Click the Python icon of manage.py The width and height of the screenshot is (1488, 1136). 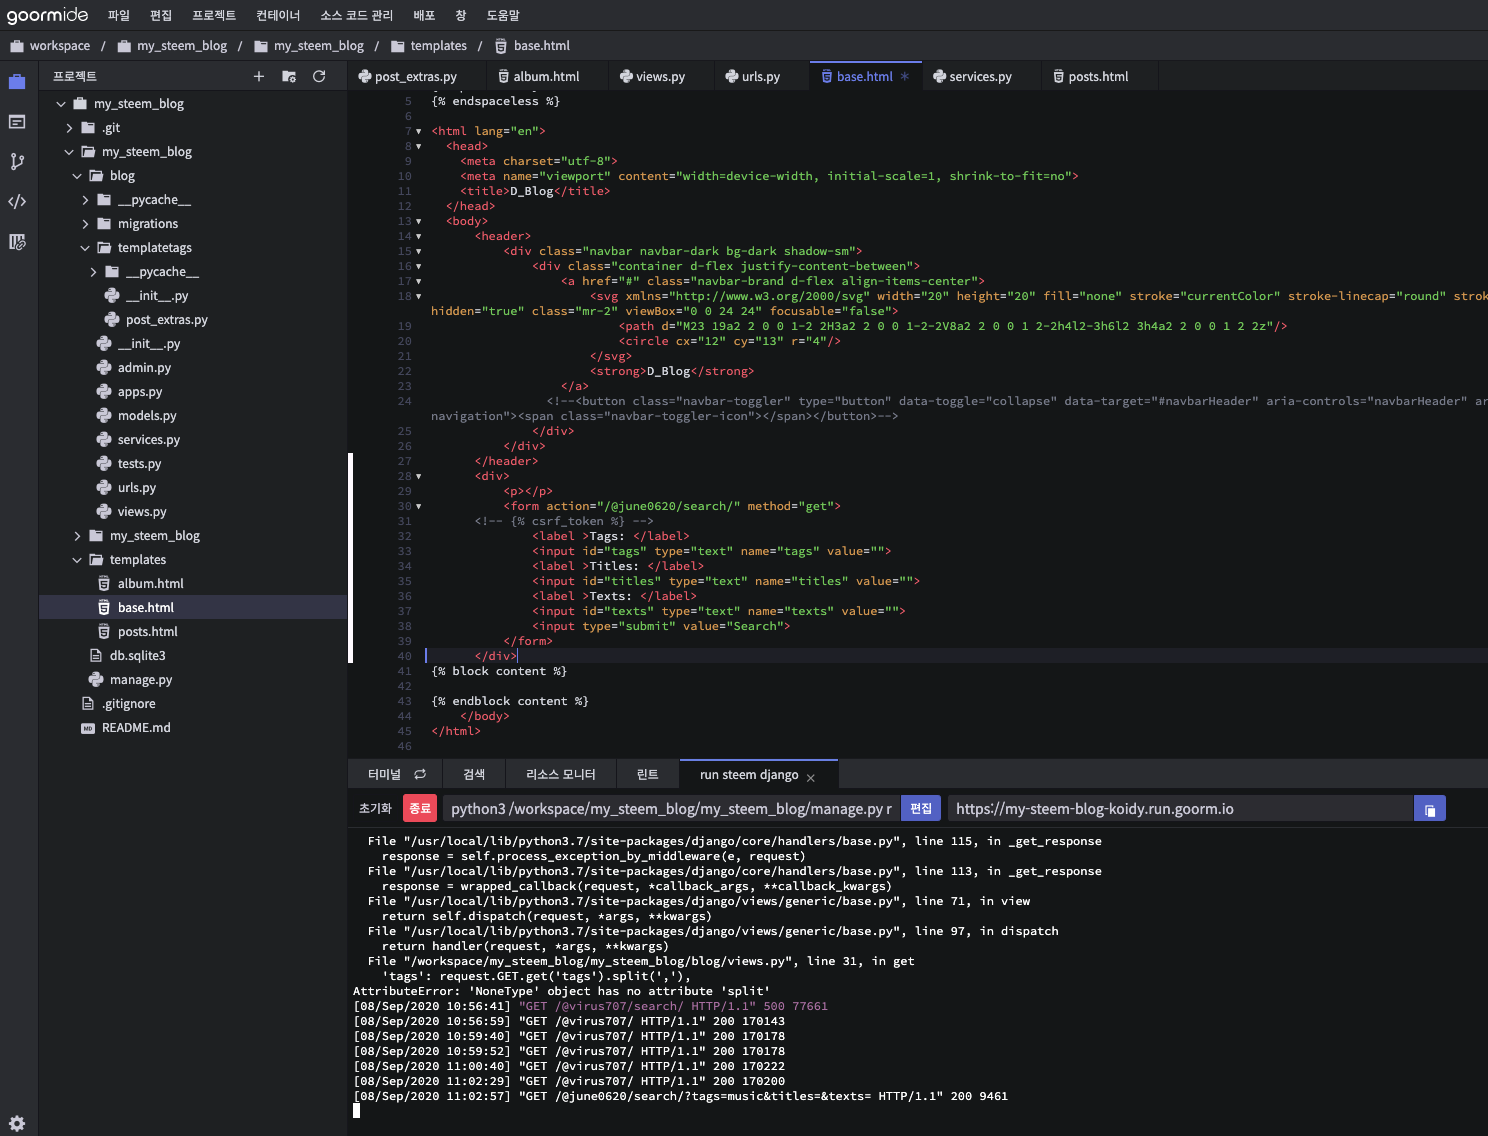pos(96,679)
